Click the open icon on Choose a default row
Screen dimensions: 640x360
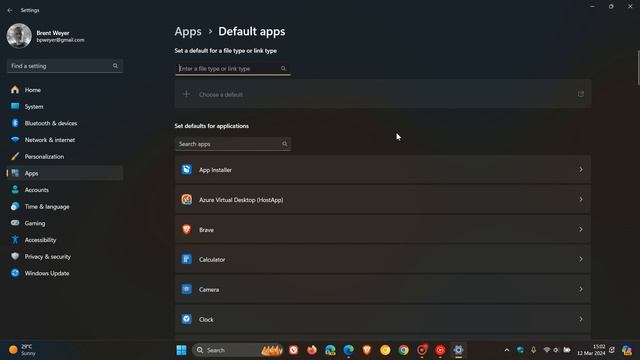click(x=580, y=94)
